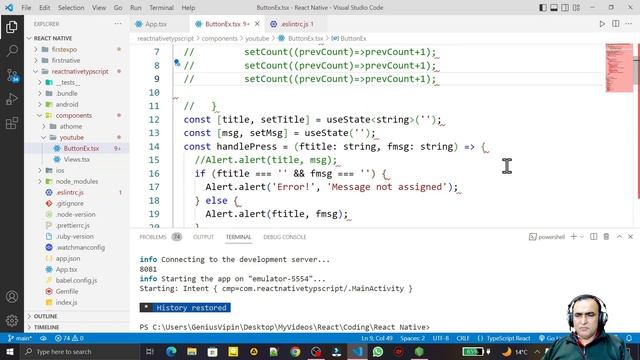Switch to the Debug Console tab
Viewport: 640px width, 360px height.
click(x=284, y=237)
